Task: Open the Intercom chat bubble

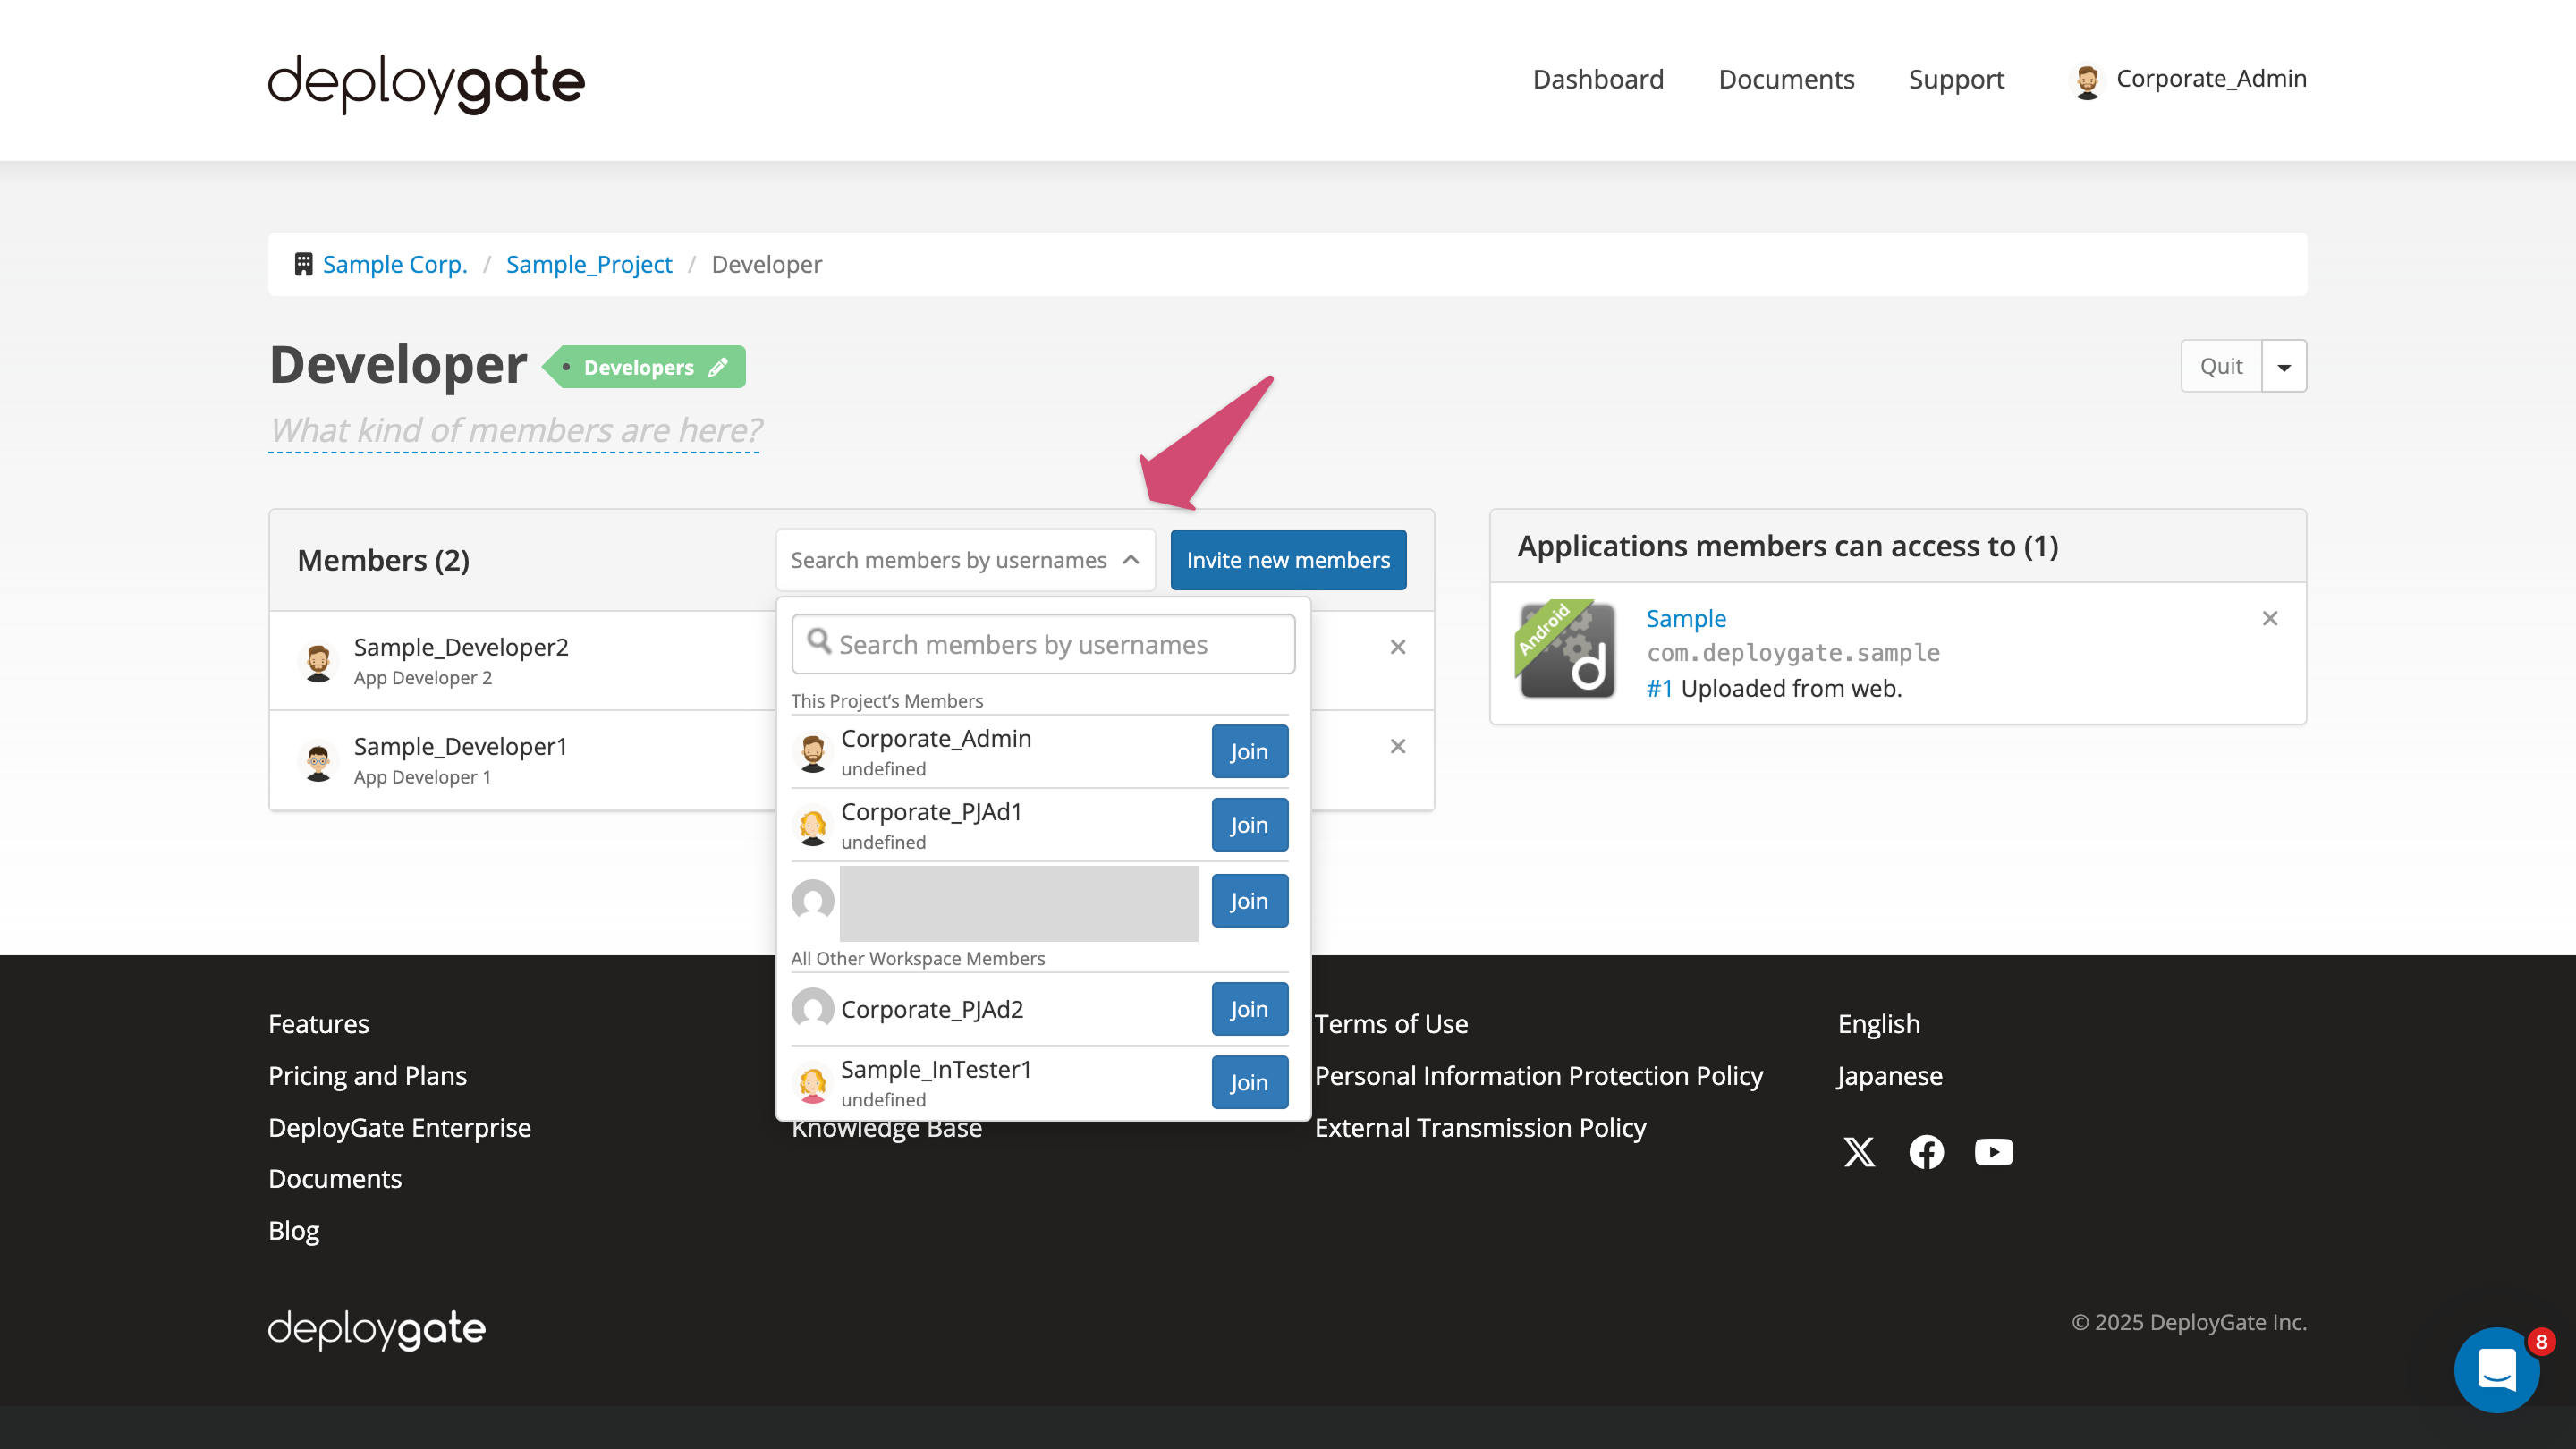Action: 2496,1370
